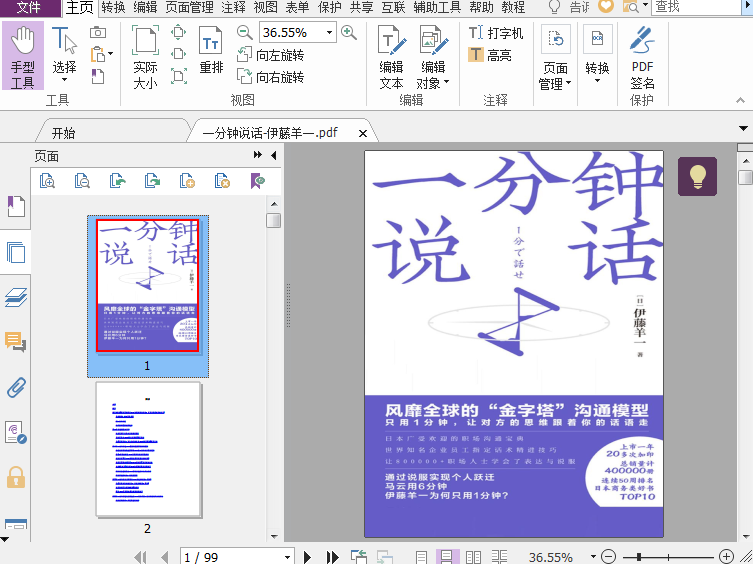Go to the next page arrow
Screen dimensions: 753x564
[307, 557]
